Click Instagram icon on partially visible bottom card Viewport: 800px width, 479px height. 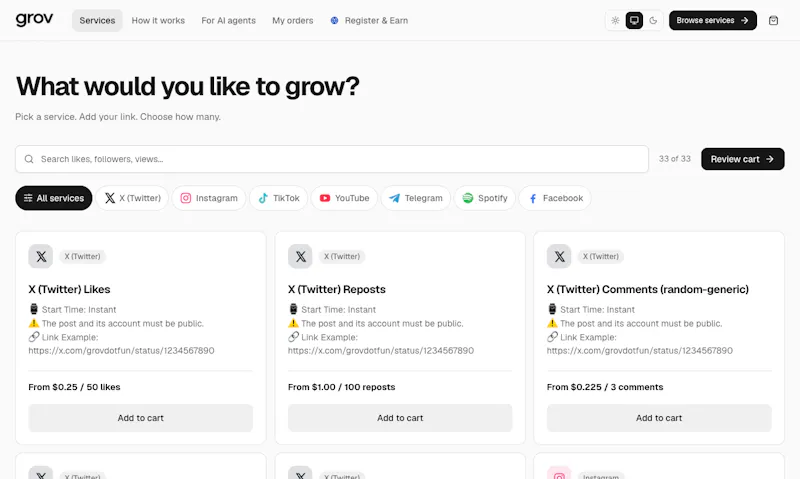[x=559, y=473]
